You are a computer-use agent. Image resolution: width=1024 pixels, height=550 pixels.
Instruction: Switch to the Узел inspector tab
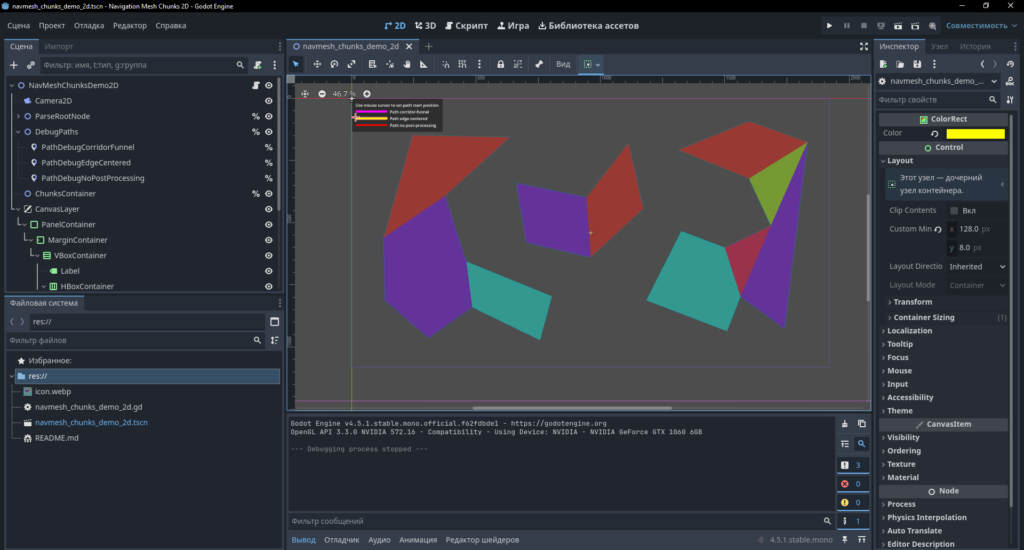(939, 46)
